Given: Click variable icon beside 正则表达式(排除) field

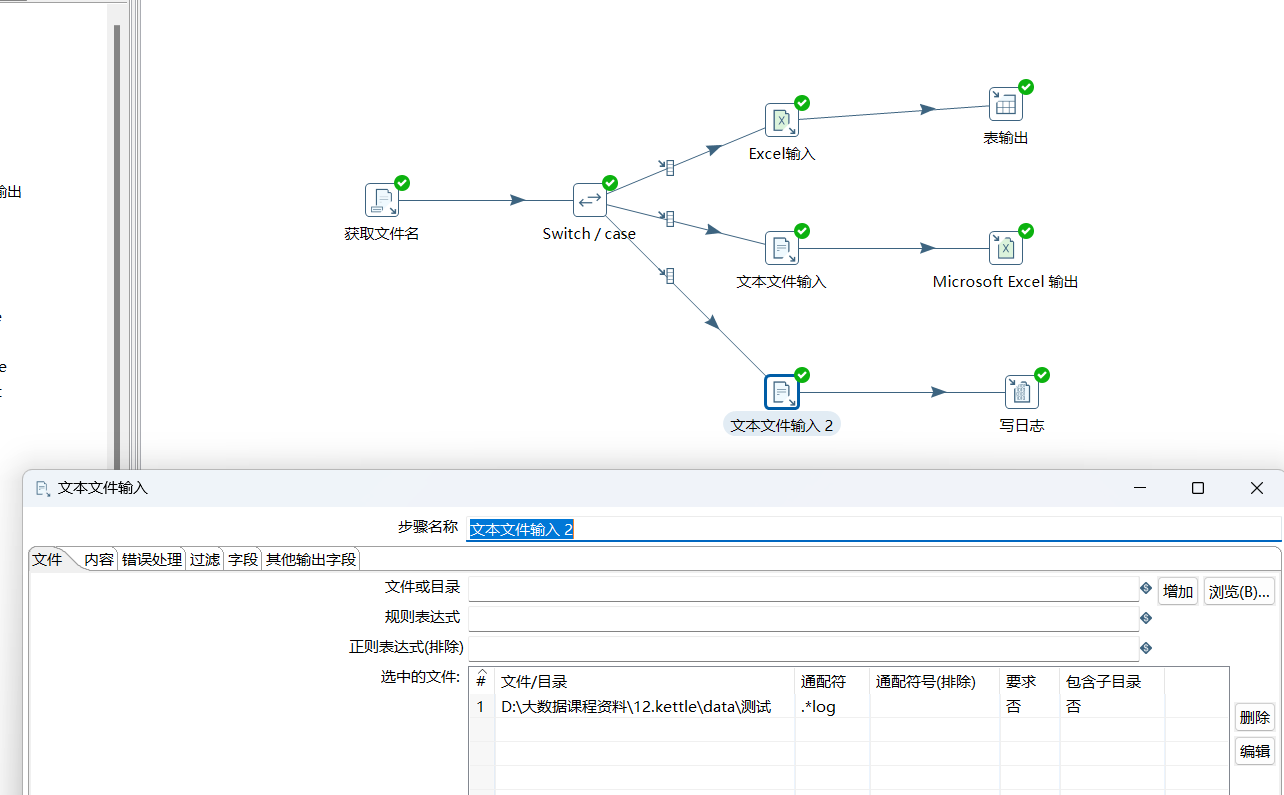Looking at the screenshot, I should [x=1146, y=648].
